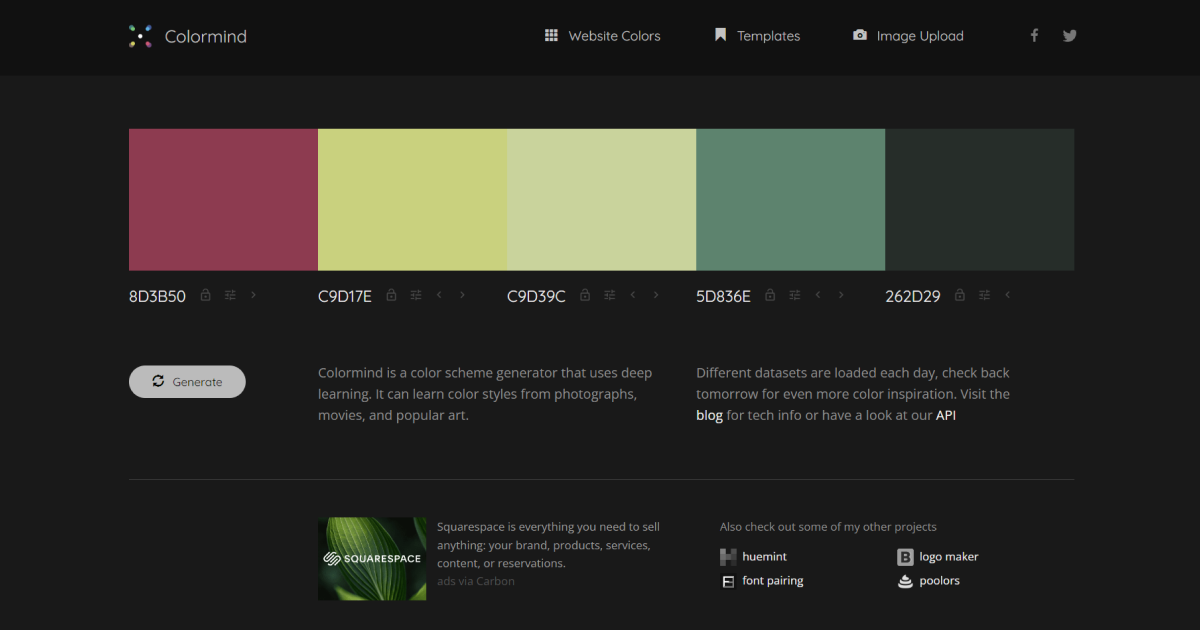
Task: Open the Website Colors menu item
Action: coord(602,36)
